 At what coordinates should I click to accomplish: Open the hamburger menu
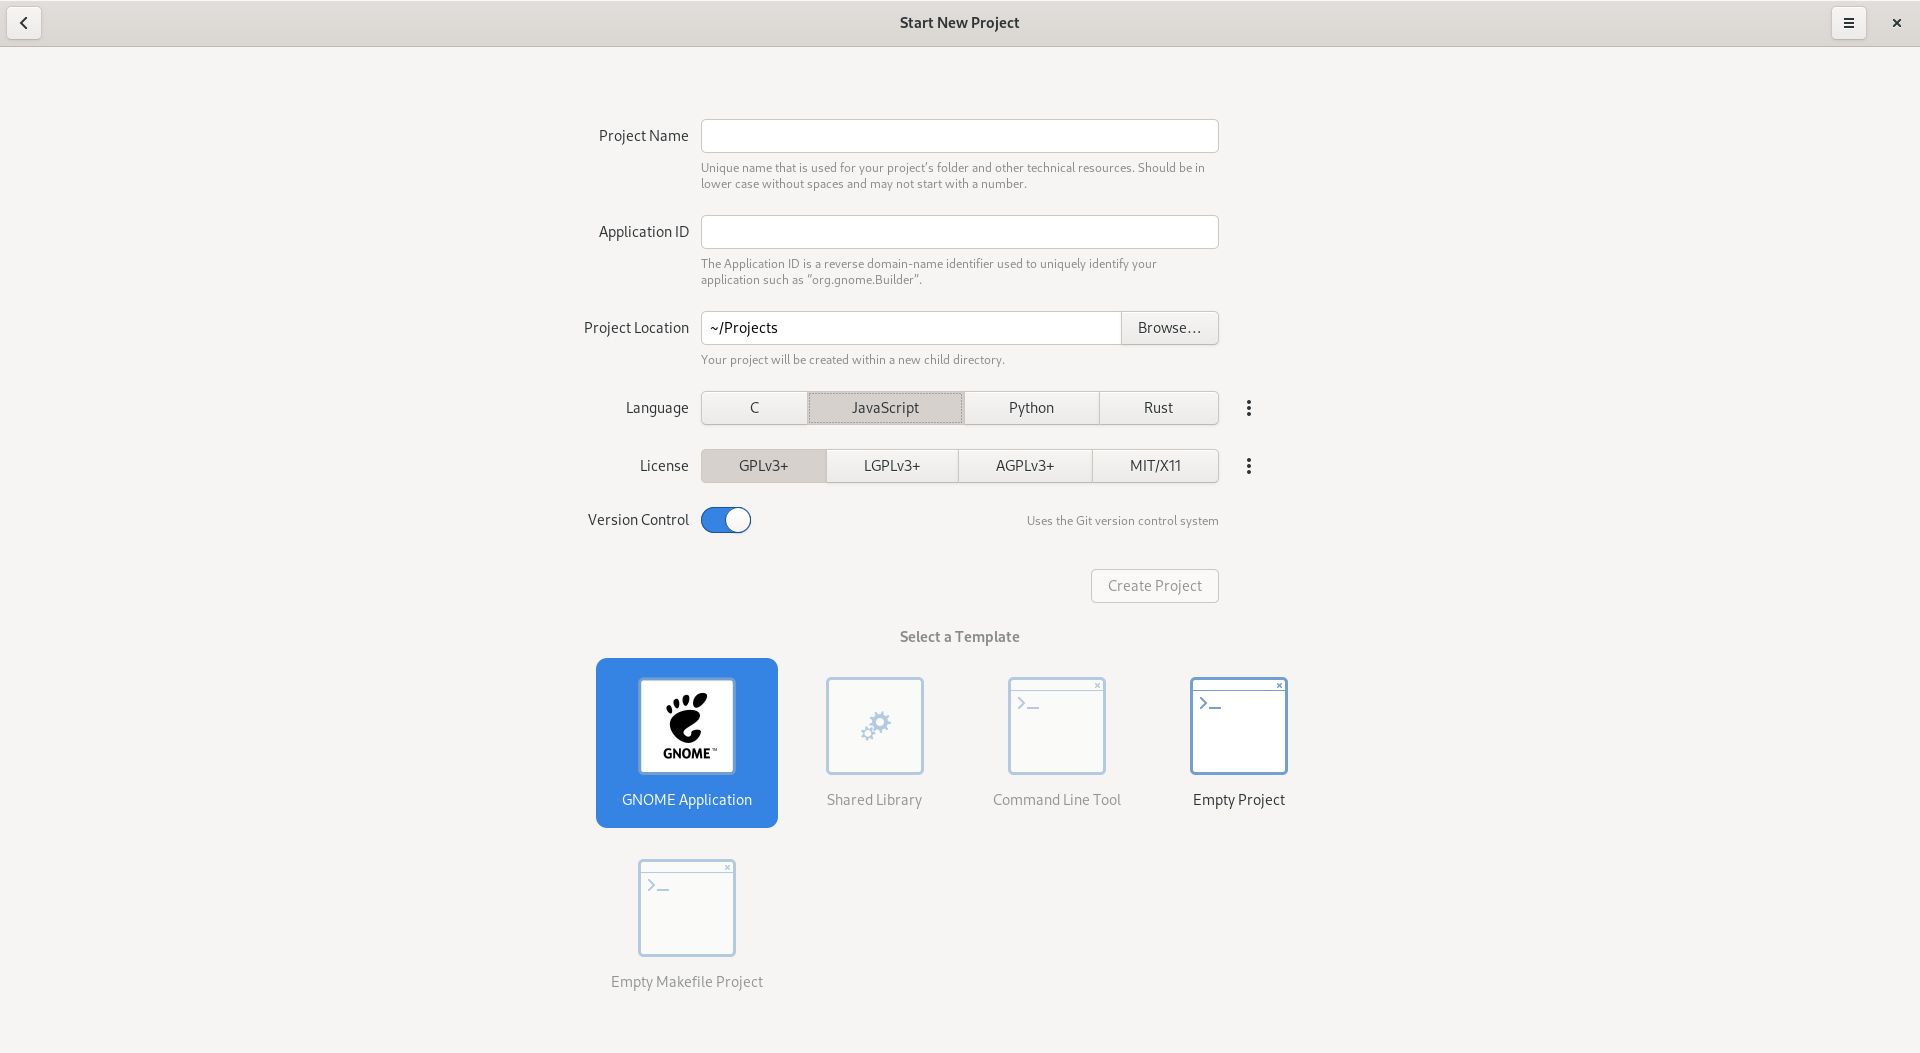tap(1849, 22)
